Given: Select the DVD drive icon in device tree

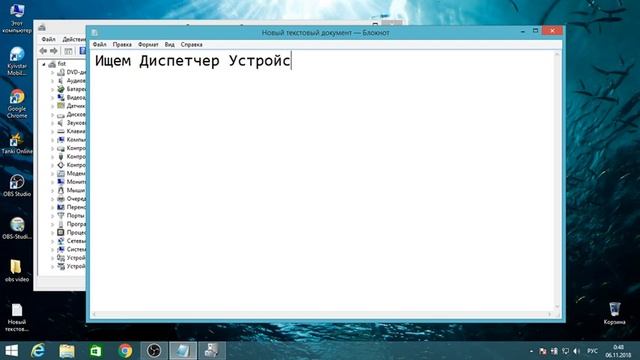Looking at the screenshot, I should point(61,72).
